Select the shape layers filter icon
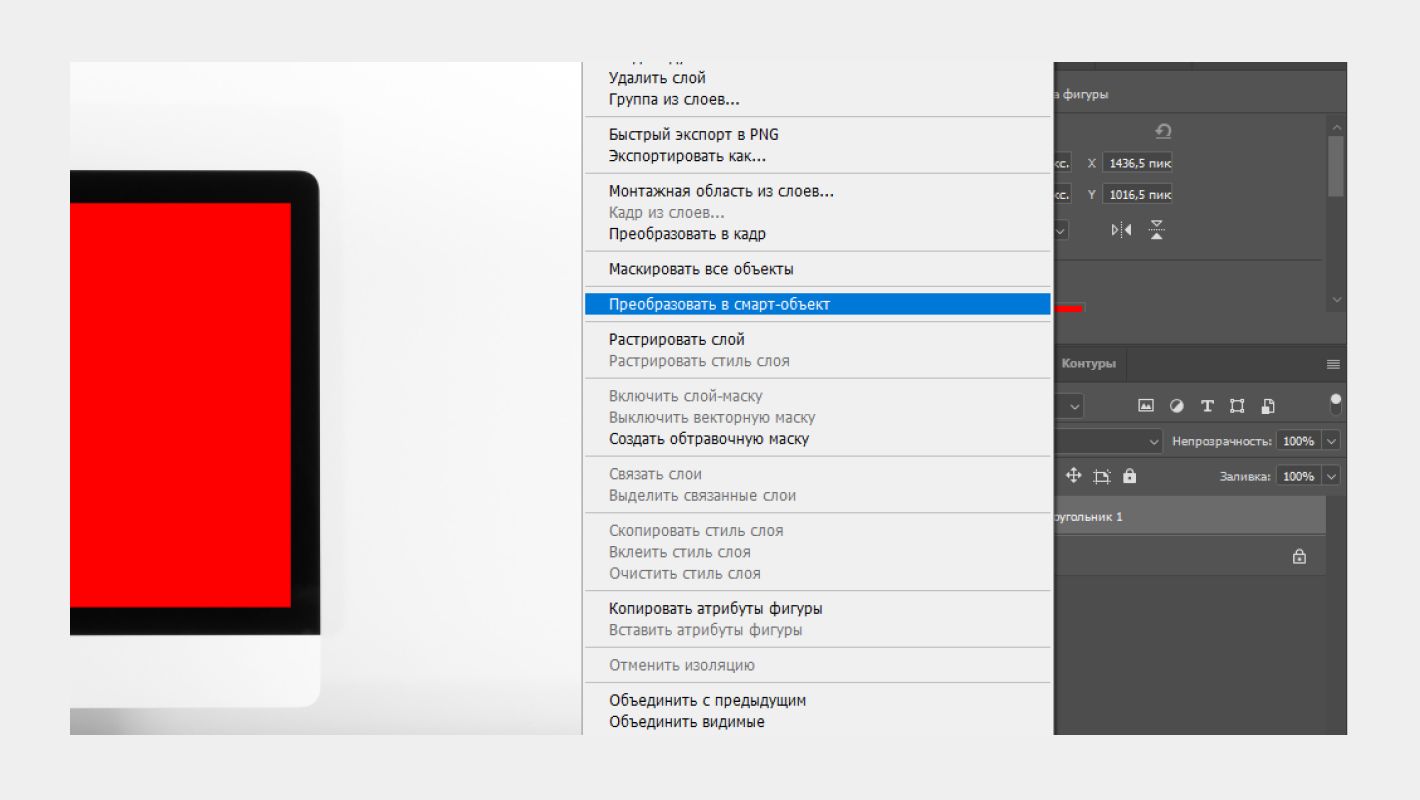 pos(1239,406)
